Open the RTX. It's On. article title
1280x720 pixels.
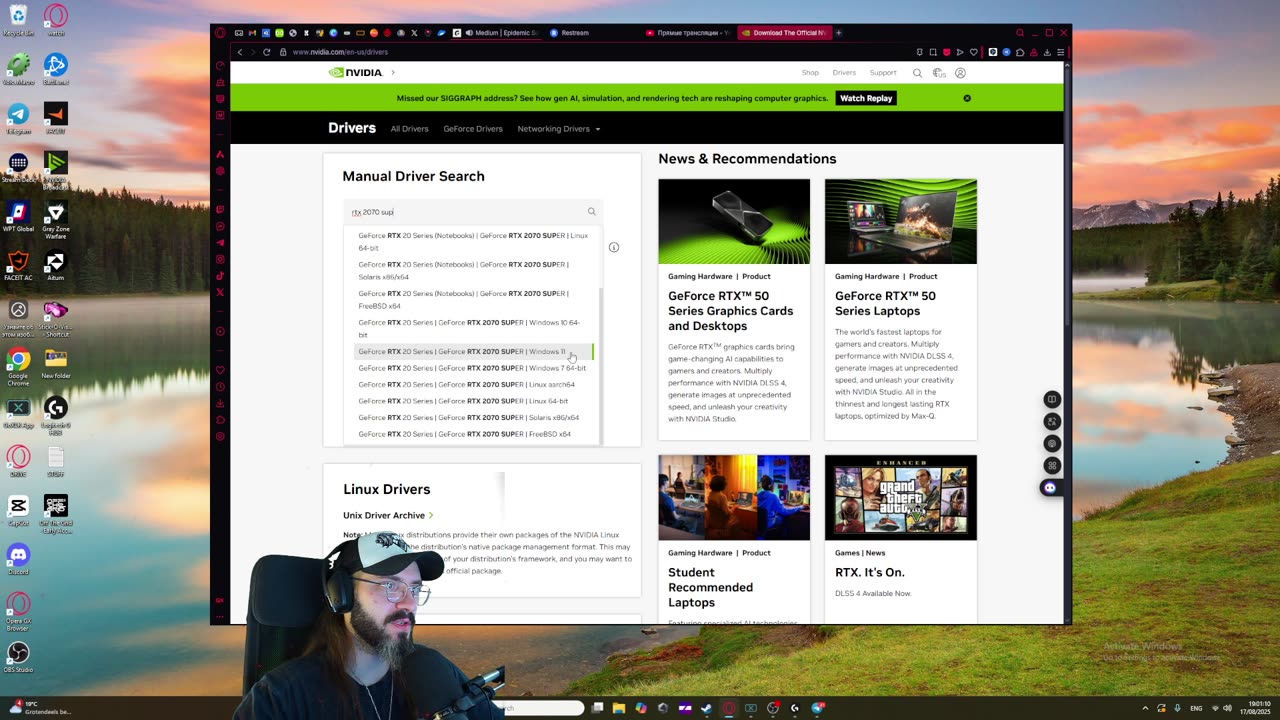coord(870,572)
